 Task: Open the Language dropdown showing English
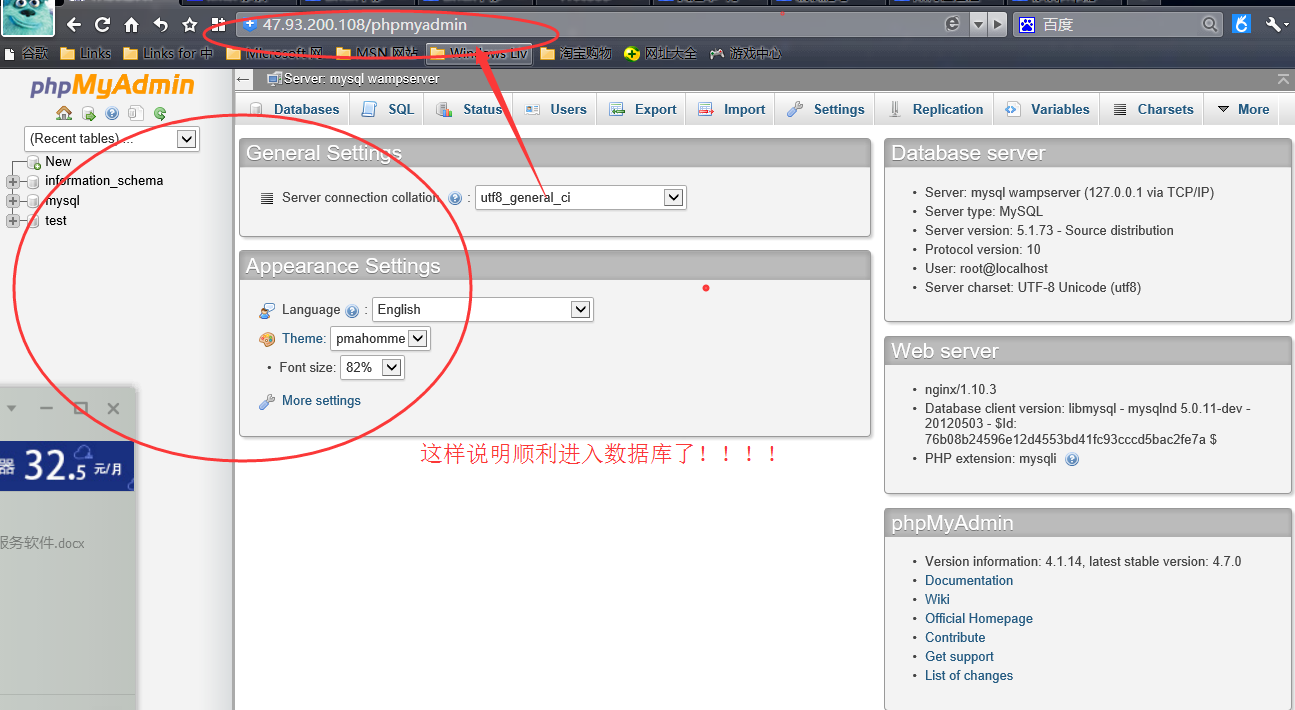[483, 310]
